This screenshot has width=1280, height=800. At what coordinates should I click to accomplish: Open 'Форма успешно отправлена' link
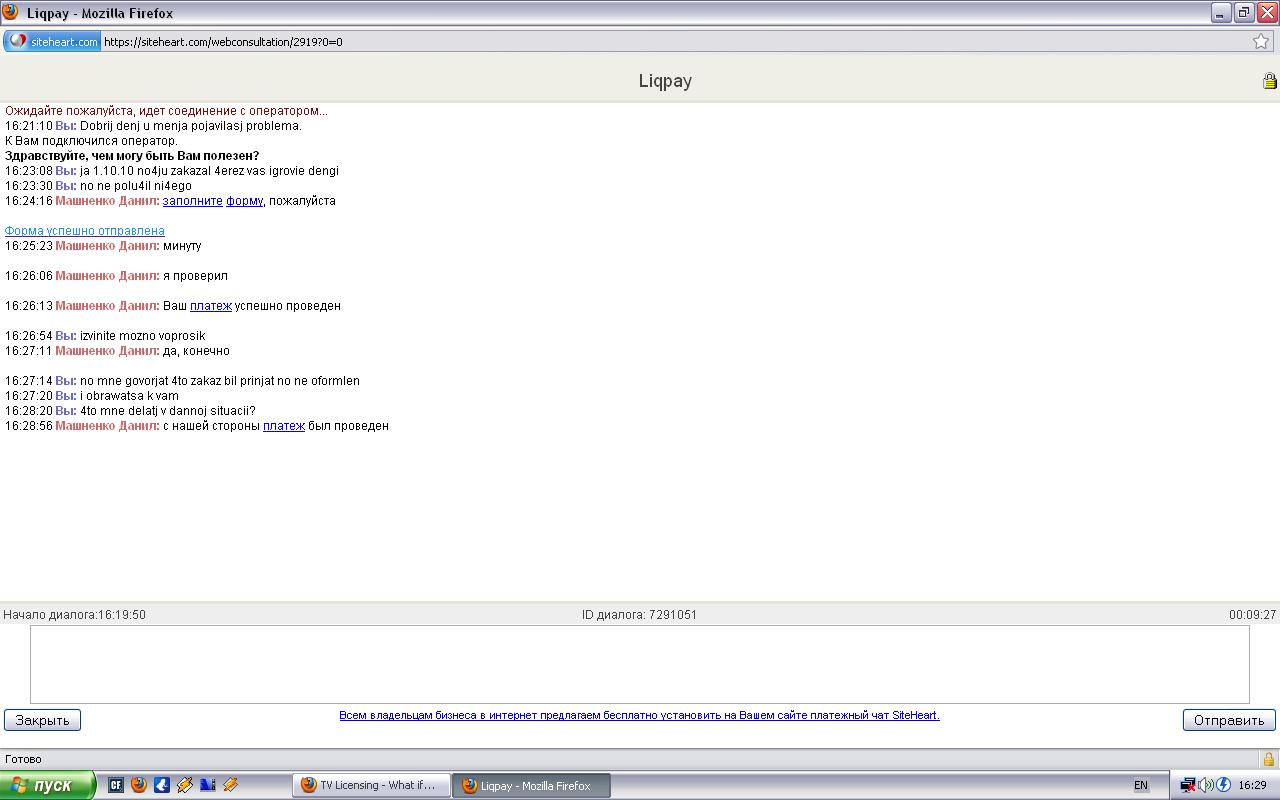click(85, 231)
